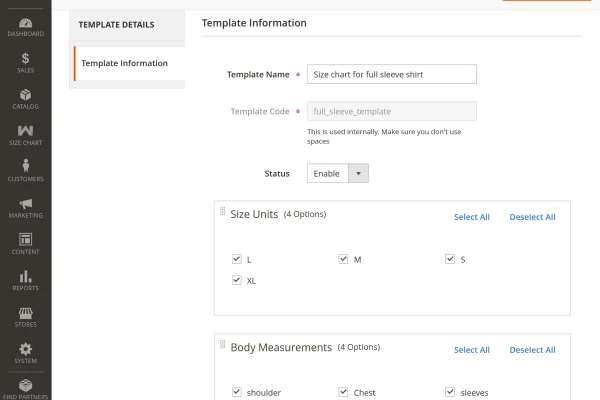The image size is (600, 400).
Task: Select the Template Information tab
Action: (x=125, y=63)
